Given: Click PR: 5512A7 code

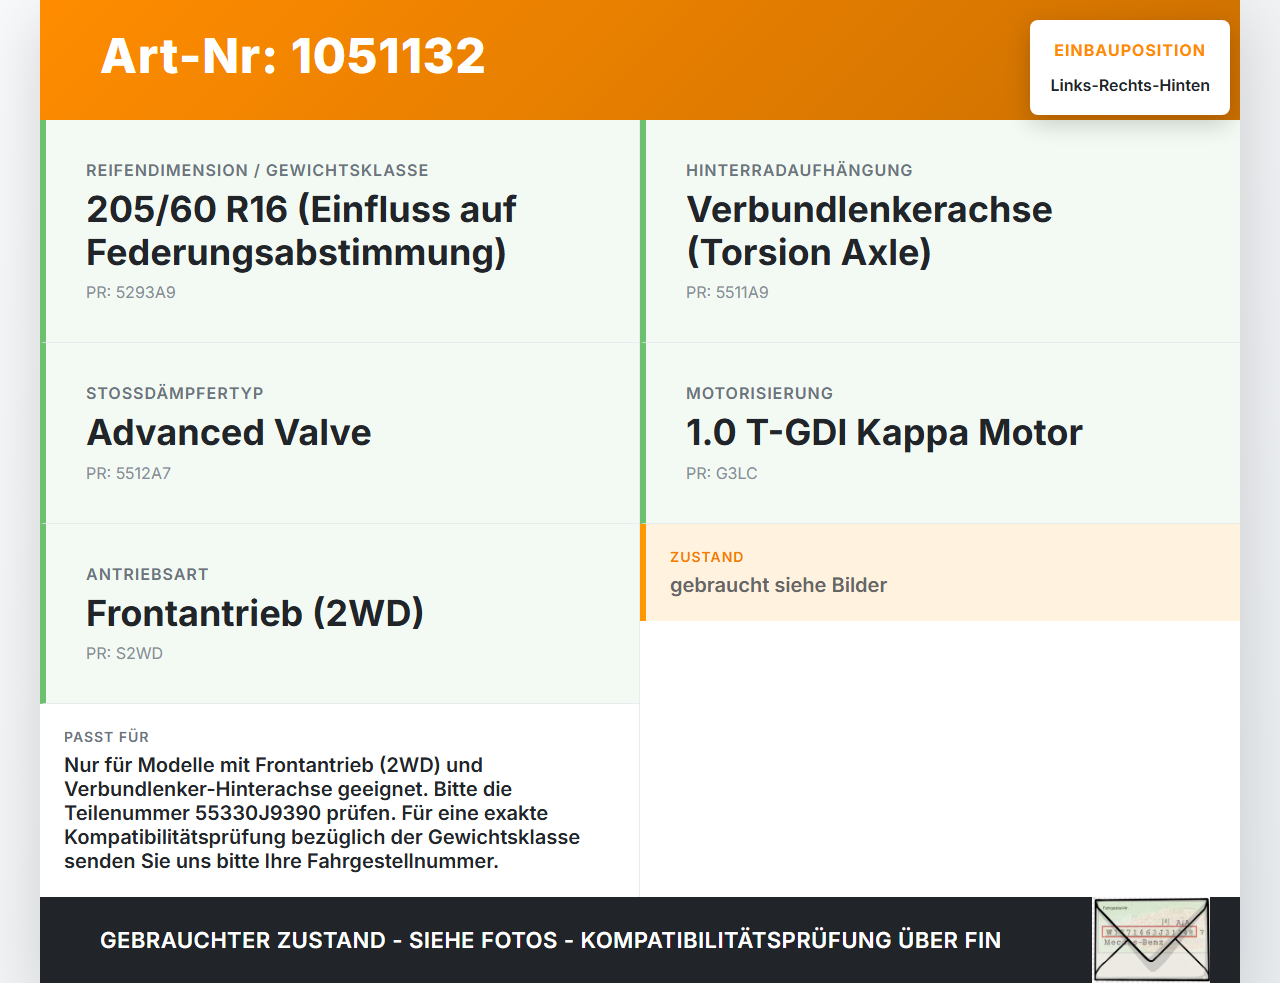Looking at the screenshot, I should point(128,474).
